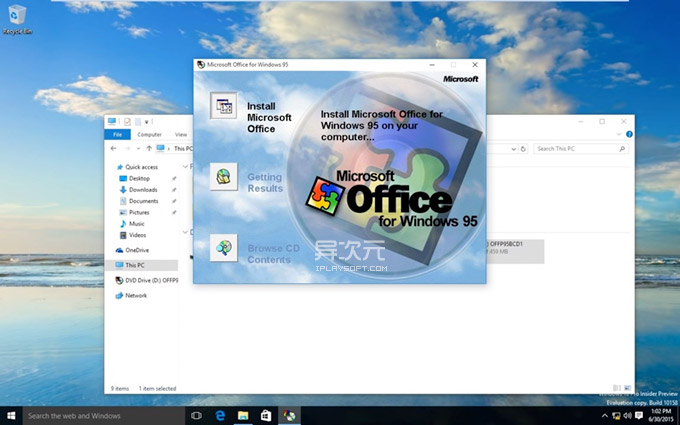Click the '9 items' status bar text
680x425 pixels.
click(x=120, y=389)
